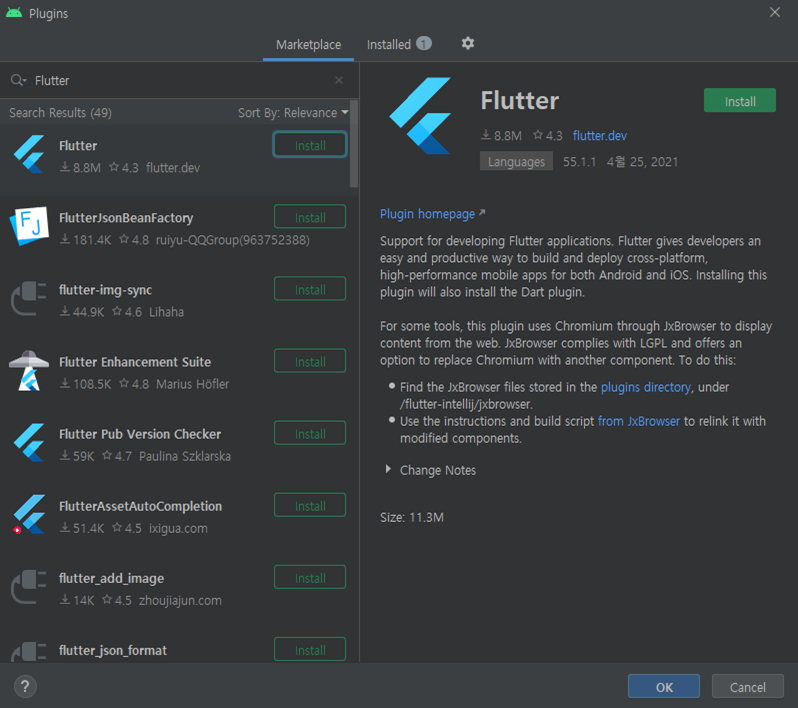This screenshot has width=798, height=708.
Task: Install the FlutterJsonBeanFactory plugin
Action: pos(310,217)
